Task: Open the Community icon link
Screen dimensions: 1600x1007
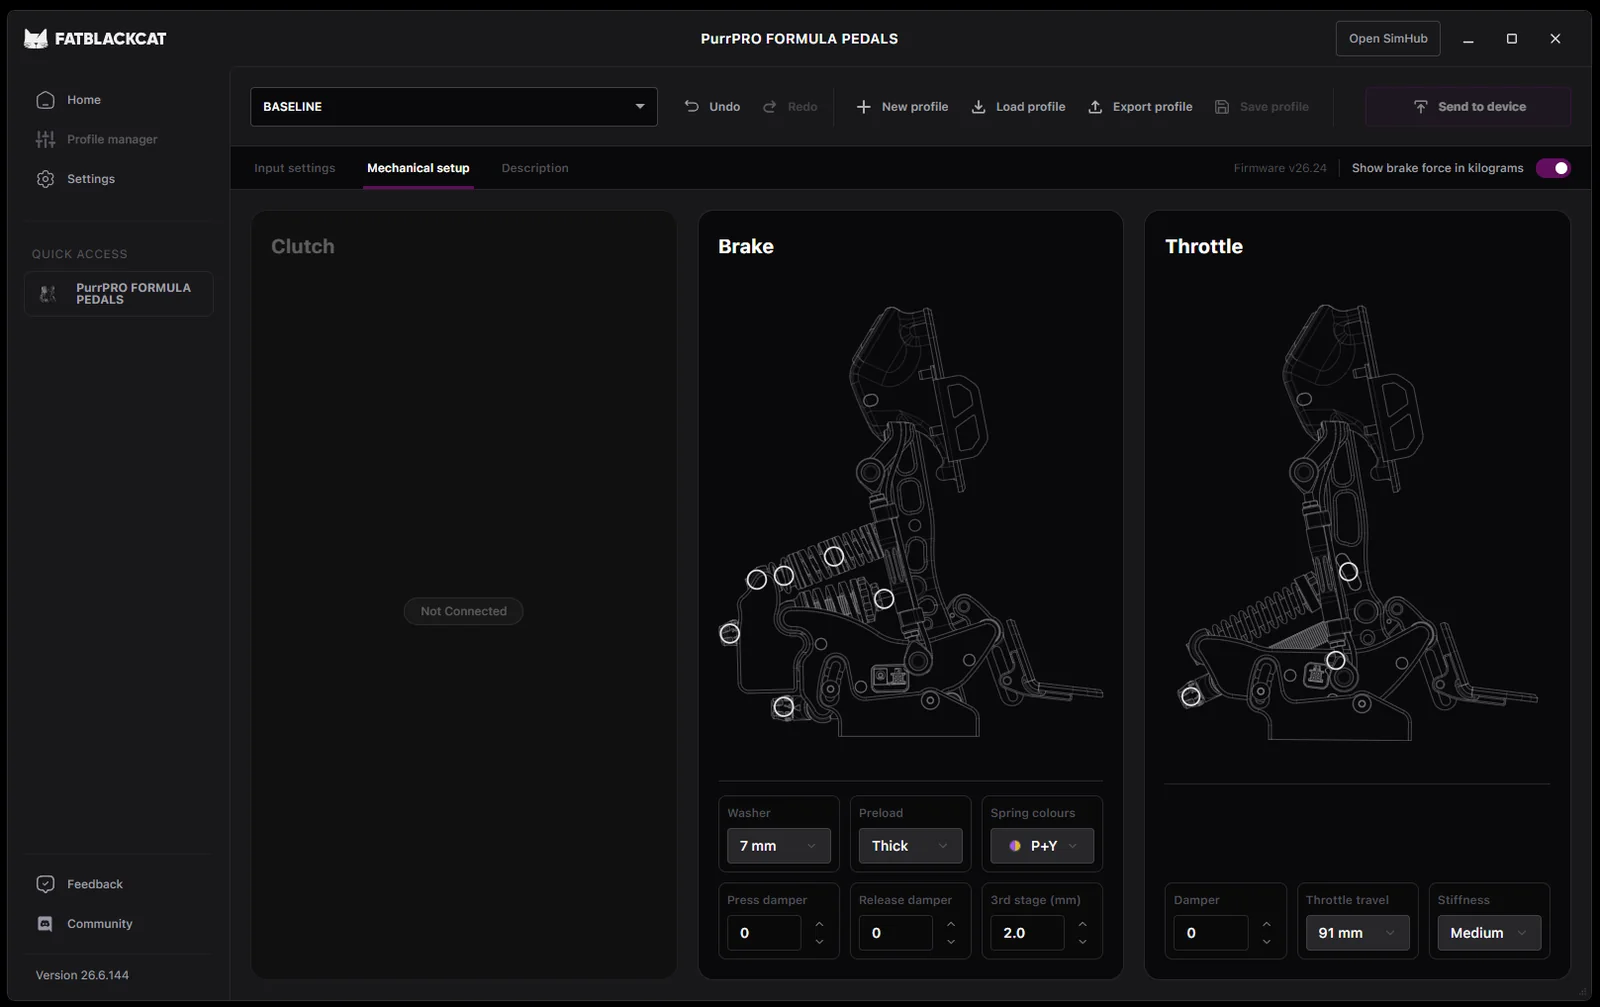Action: (45, 924)
